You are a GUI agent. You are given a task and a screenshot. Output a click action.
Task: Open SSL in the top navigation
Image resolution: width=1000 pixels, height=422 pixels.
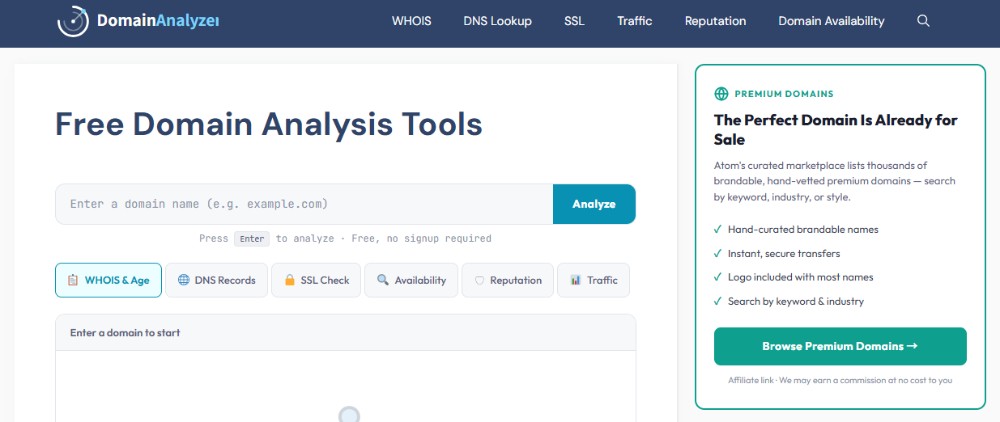coord(574,21)
